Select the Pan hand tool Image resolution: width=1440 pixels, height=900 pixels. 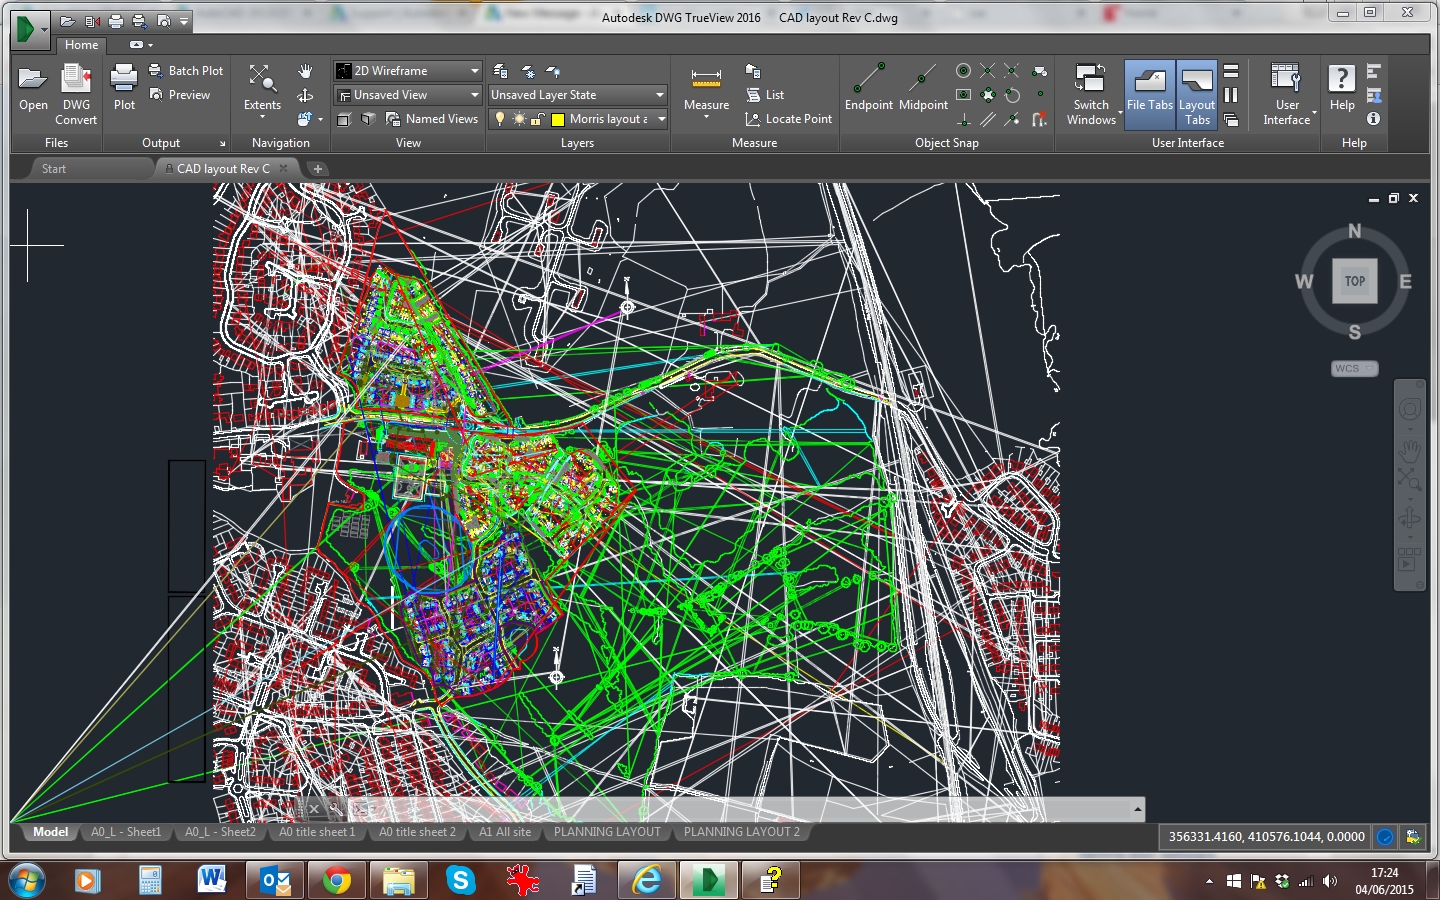(305, 71)
